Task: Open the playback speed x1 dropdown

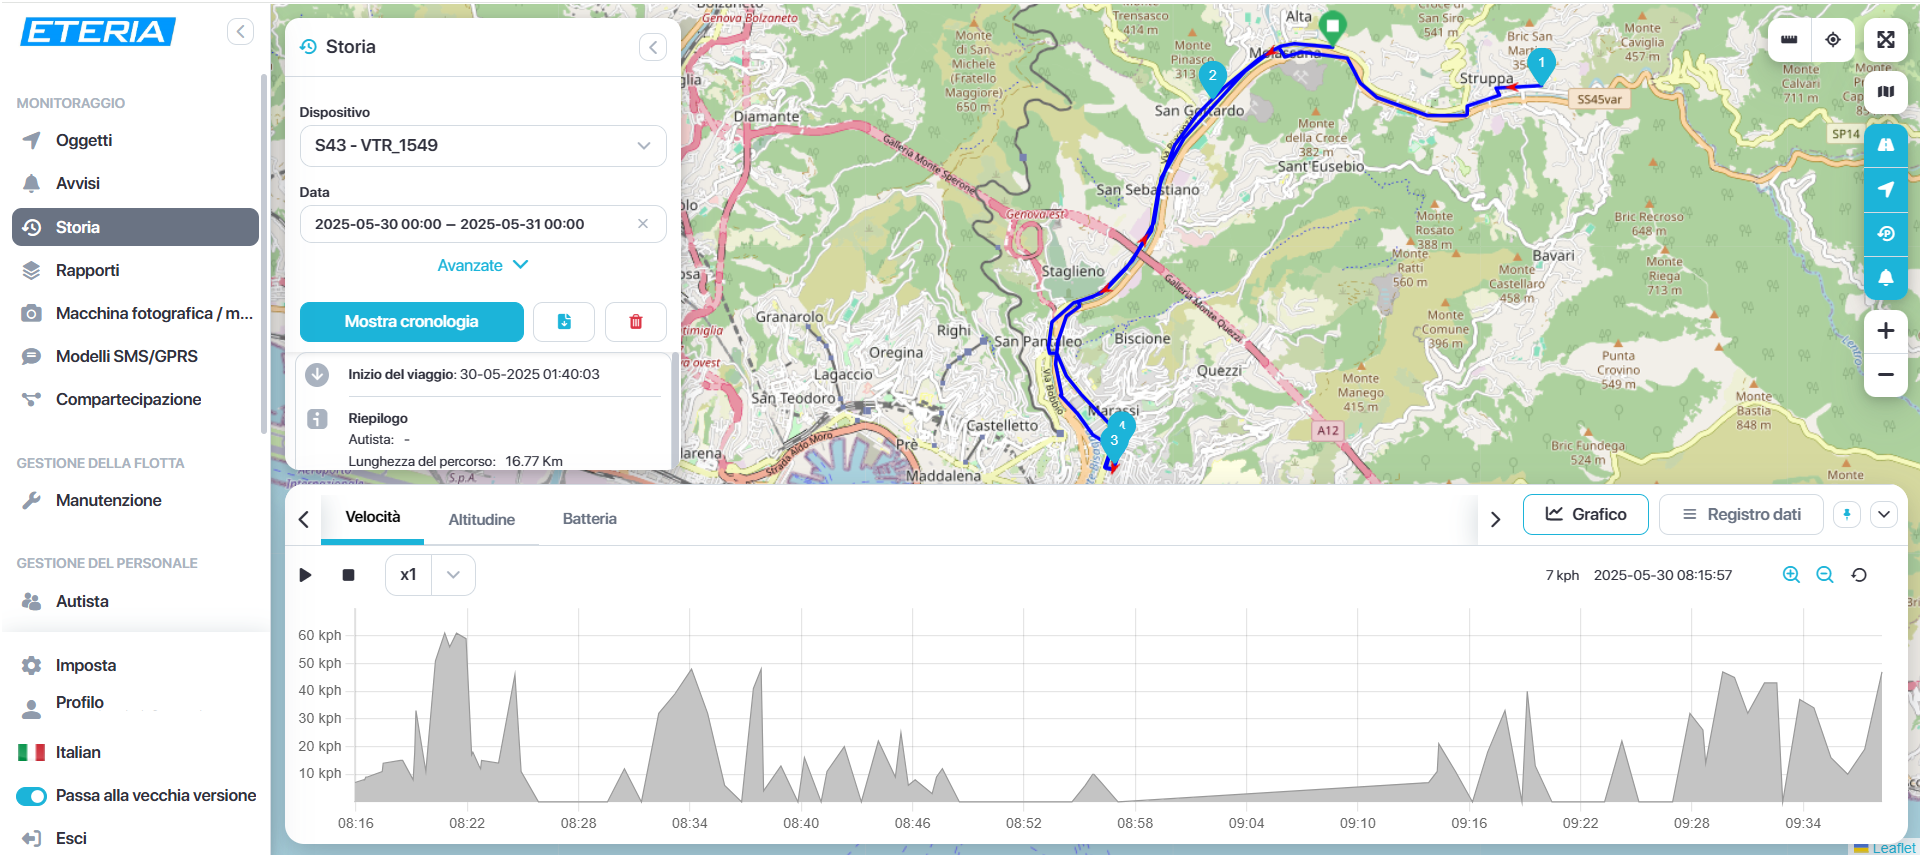Action: click(x=453, y=575)
